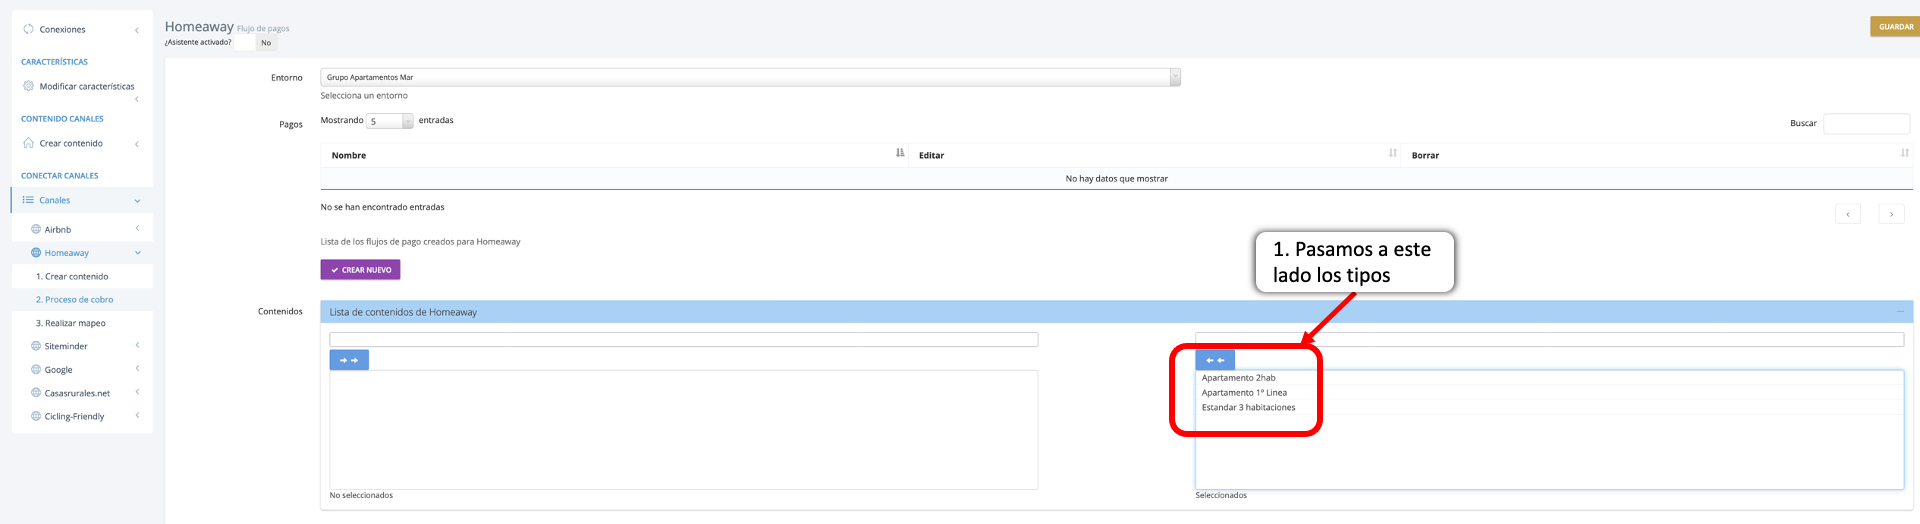1920x524 pixels.
Task: Open the Entorno dropdown Grupo Apartamentos Mar
Action: [749, 77]
